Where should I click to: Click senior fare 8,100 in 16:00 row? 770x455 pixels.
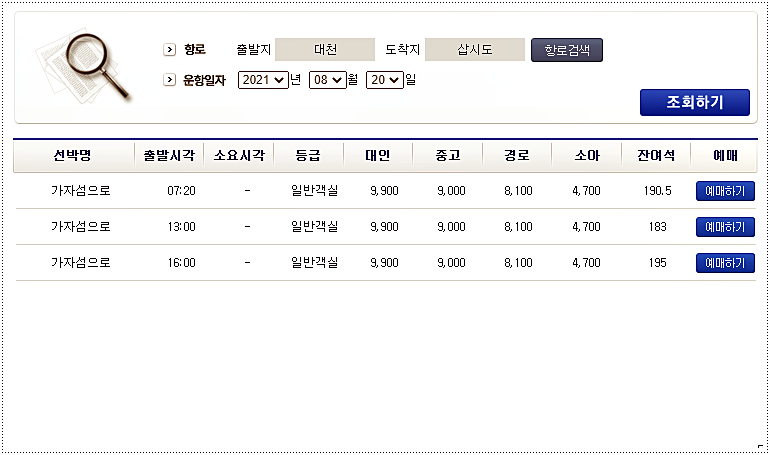click(518, 263)
